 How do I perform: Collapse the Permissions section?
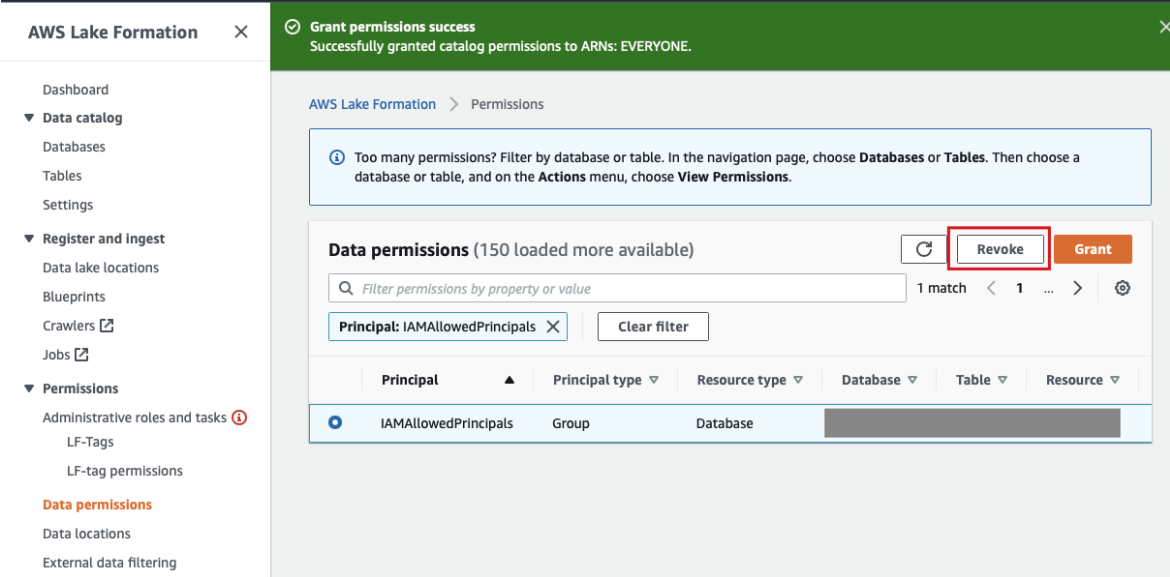(29, 389)
